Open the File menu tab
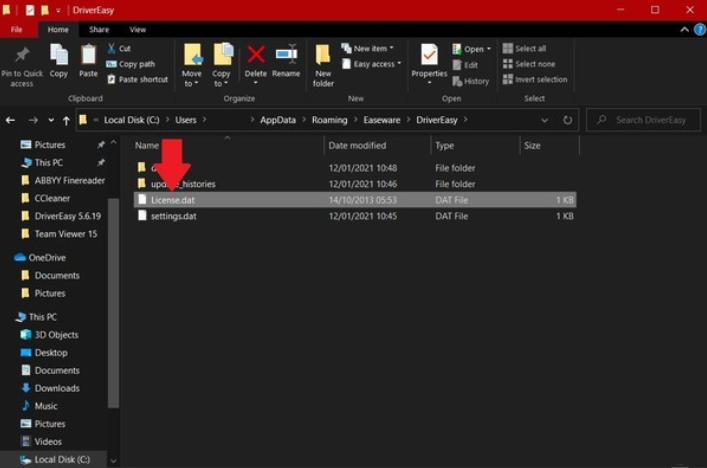Image resolution: width=707 pixels, height=468 pixels. (x=17, y=29)
